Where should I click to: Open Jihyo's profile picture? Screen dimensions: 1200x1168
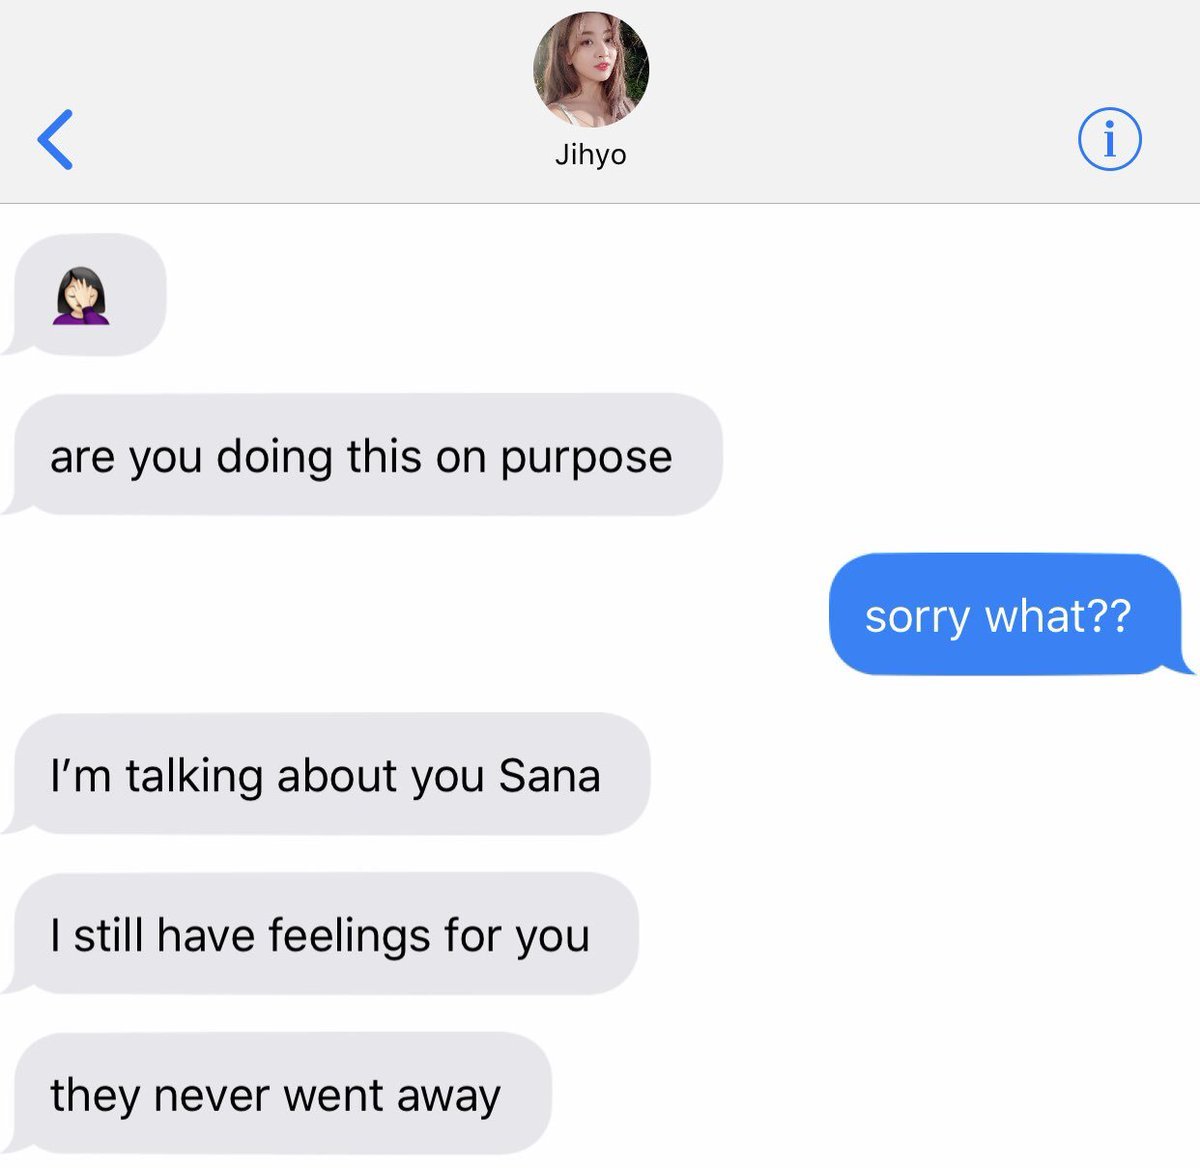pyautogui.click(x=591, y=69)
